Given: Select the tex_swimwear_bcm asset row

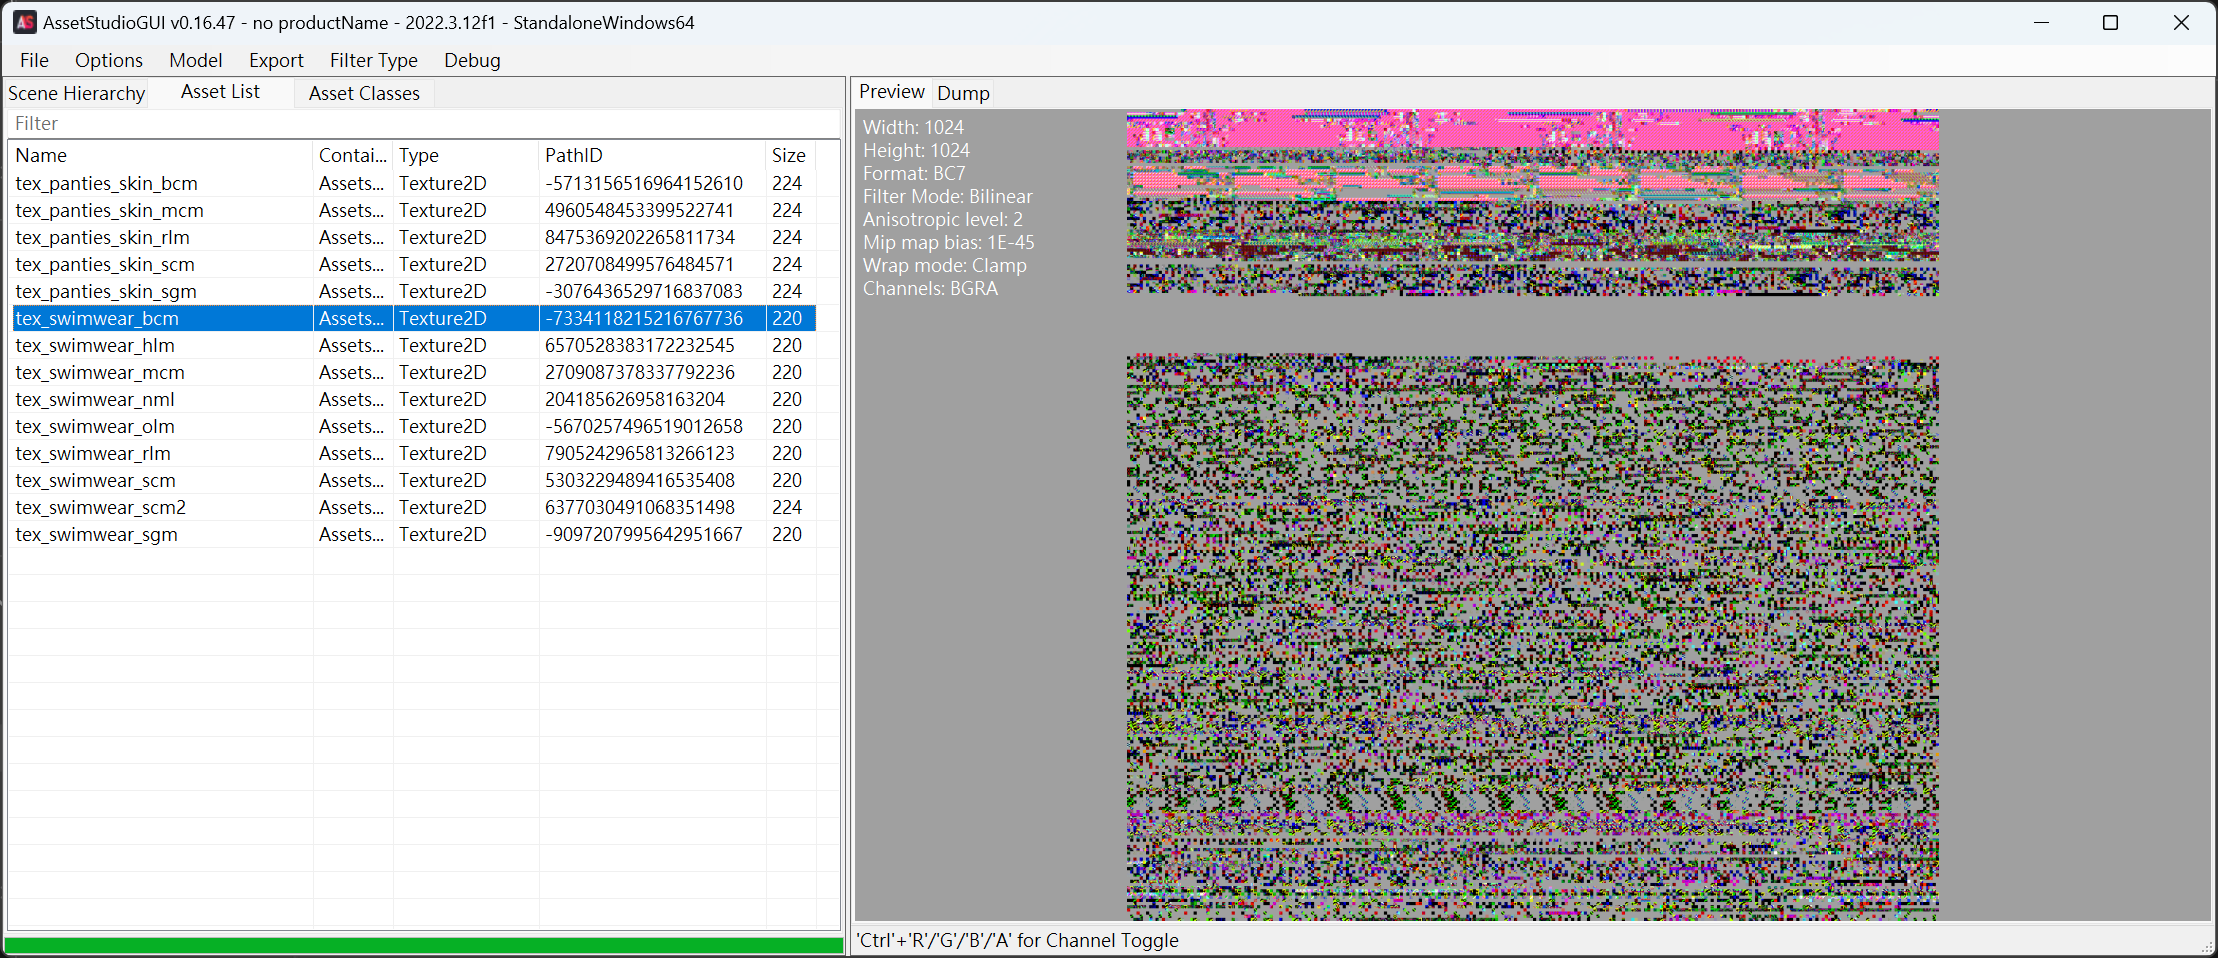Looking at the screenshot, I should (x=414, y=318).
